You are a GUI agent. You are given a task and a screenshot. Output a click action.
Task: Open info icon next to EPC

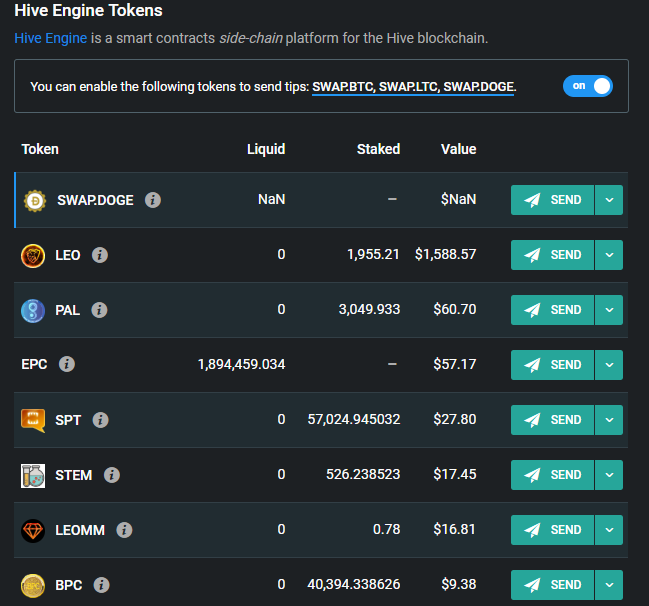[x=67, y=364]
